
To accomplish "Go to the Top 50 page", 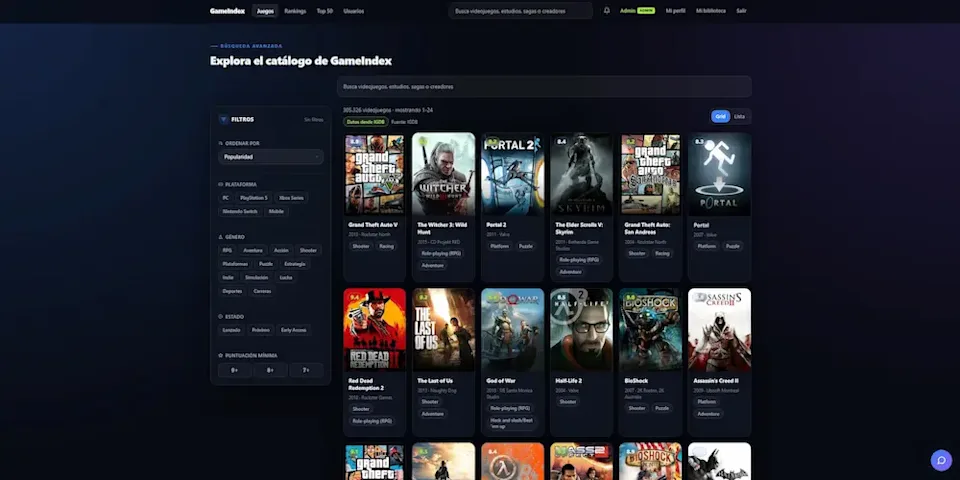I will pos(324,11).
